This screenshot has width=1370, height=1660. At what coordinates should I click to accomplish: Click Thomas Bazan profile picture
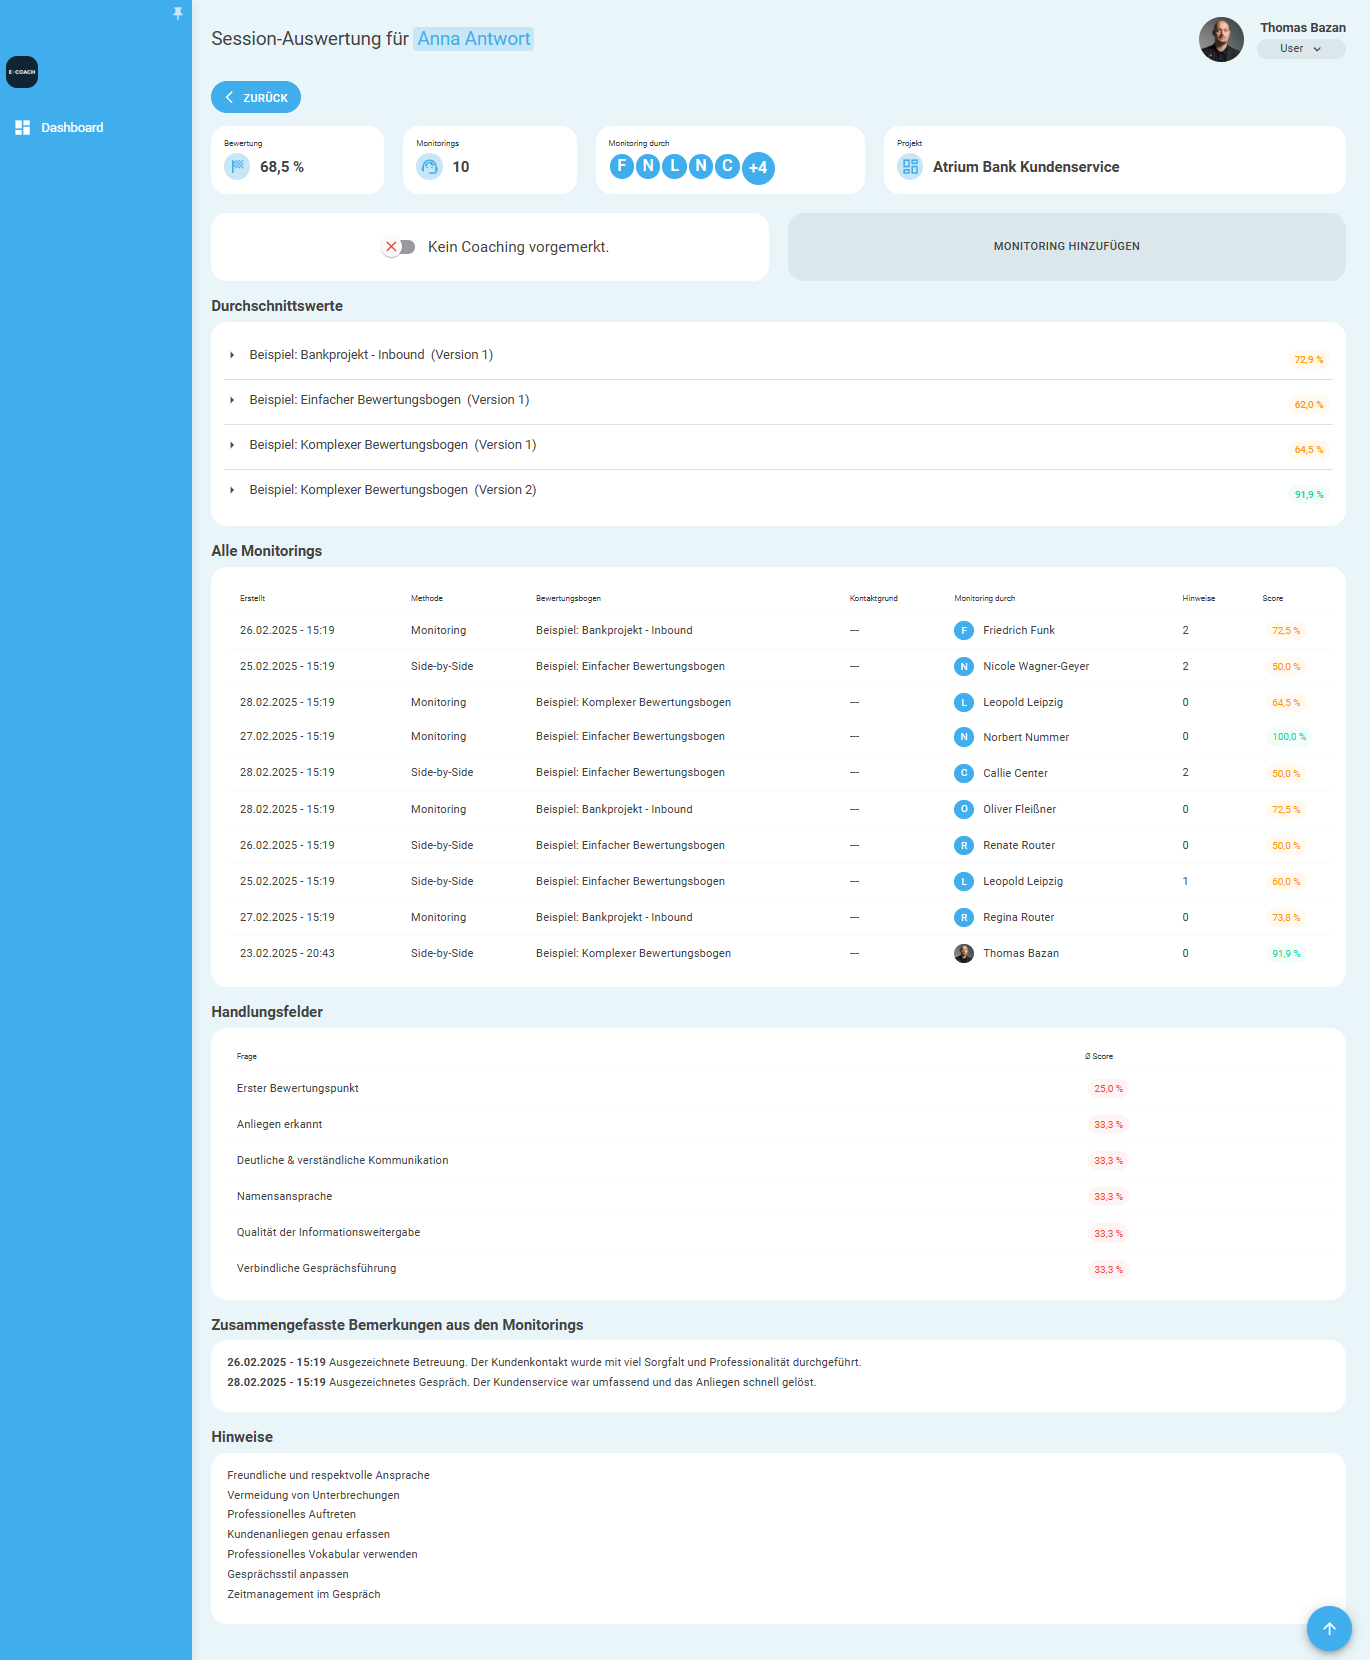coord(1221,39)
